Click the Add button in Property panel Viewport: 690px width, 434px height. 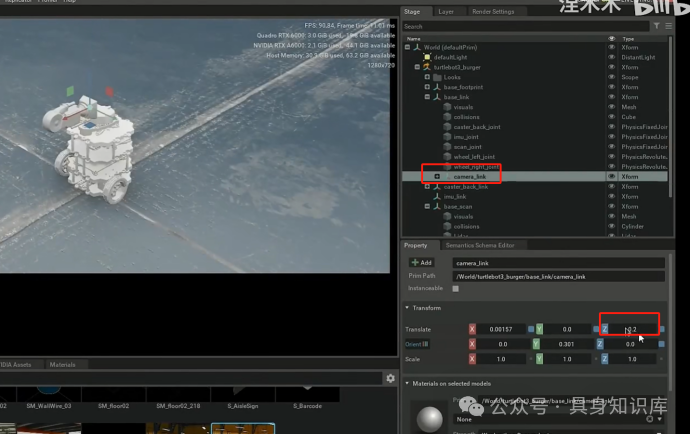[422, 262]
